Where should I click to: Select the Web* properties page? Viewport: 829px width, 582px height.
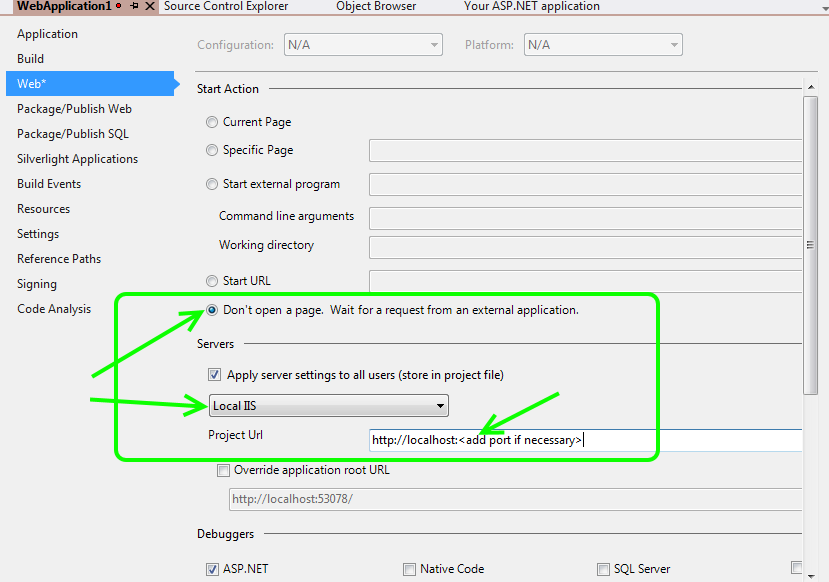(x=90, y=84)
